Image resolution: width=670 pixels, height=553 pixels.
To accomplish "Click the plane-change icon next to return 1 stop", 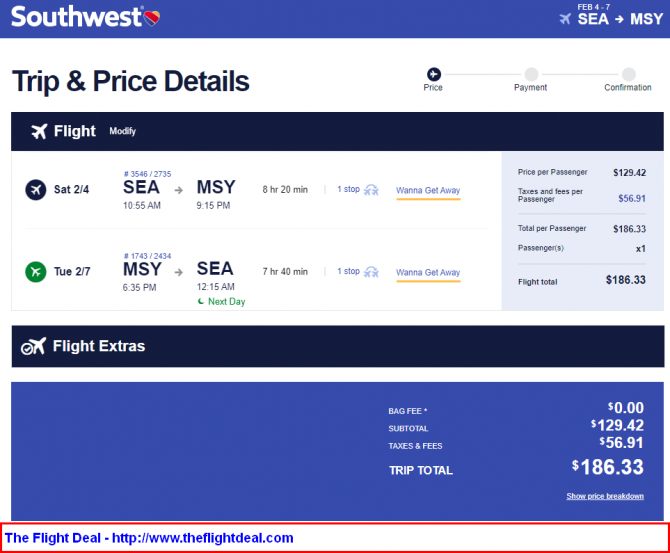I will (x=371, y=272).
